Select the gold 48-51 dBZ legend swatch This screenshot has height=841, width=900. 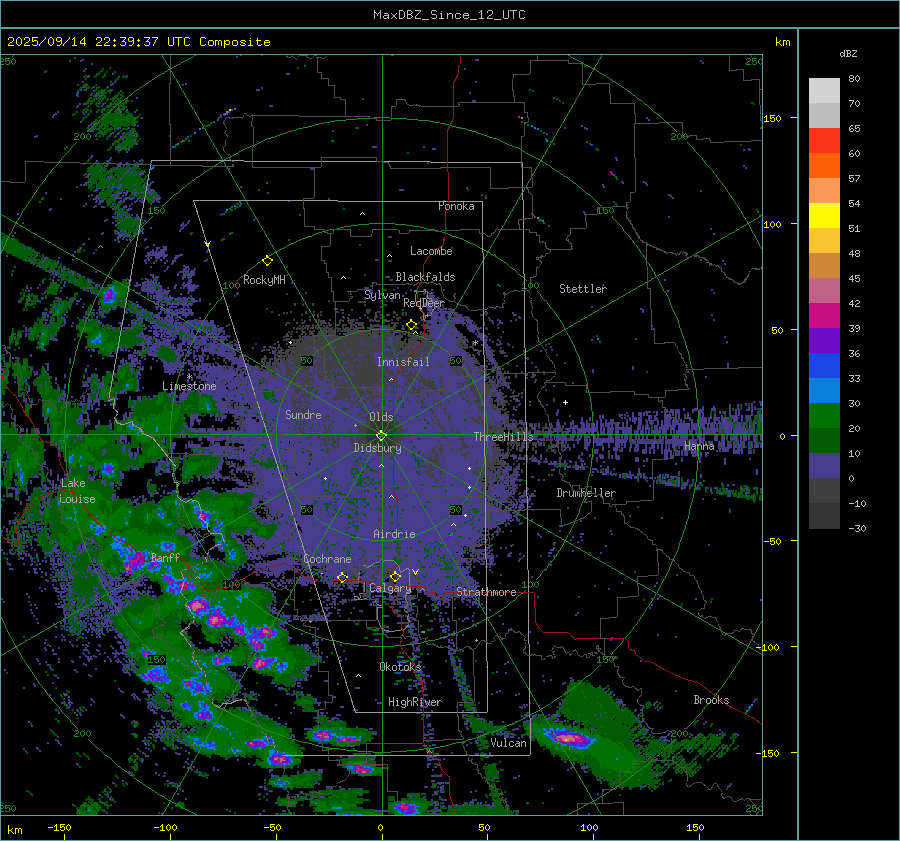point(824,241)
